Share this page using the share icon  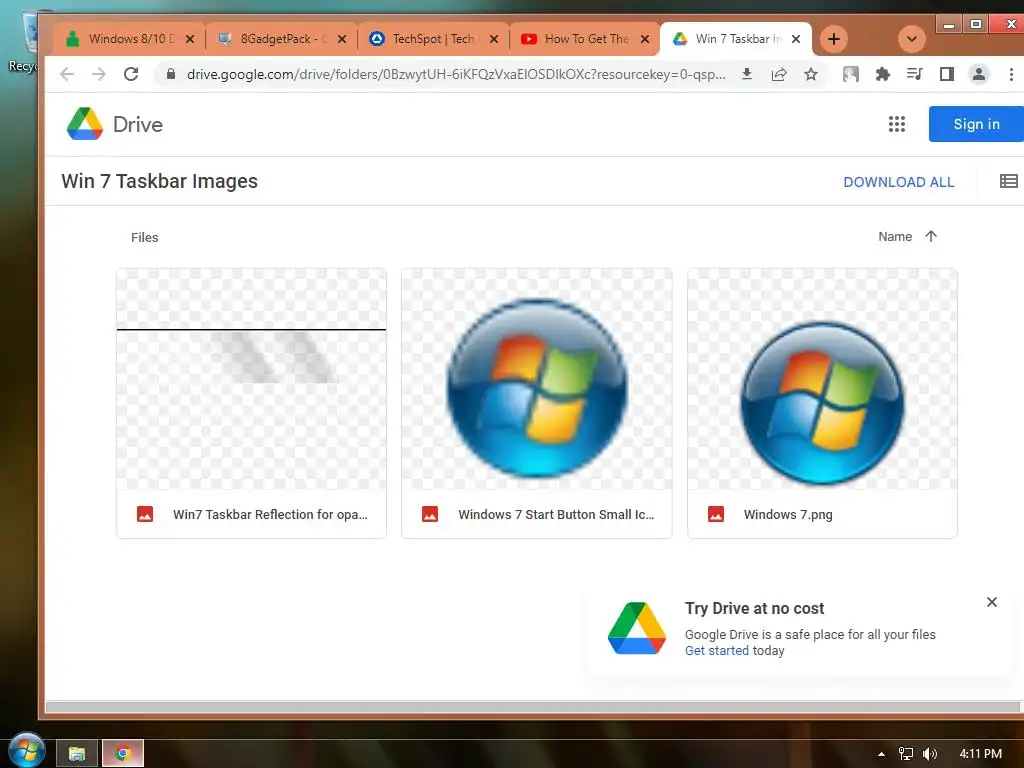point(778,74)
